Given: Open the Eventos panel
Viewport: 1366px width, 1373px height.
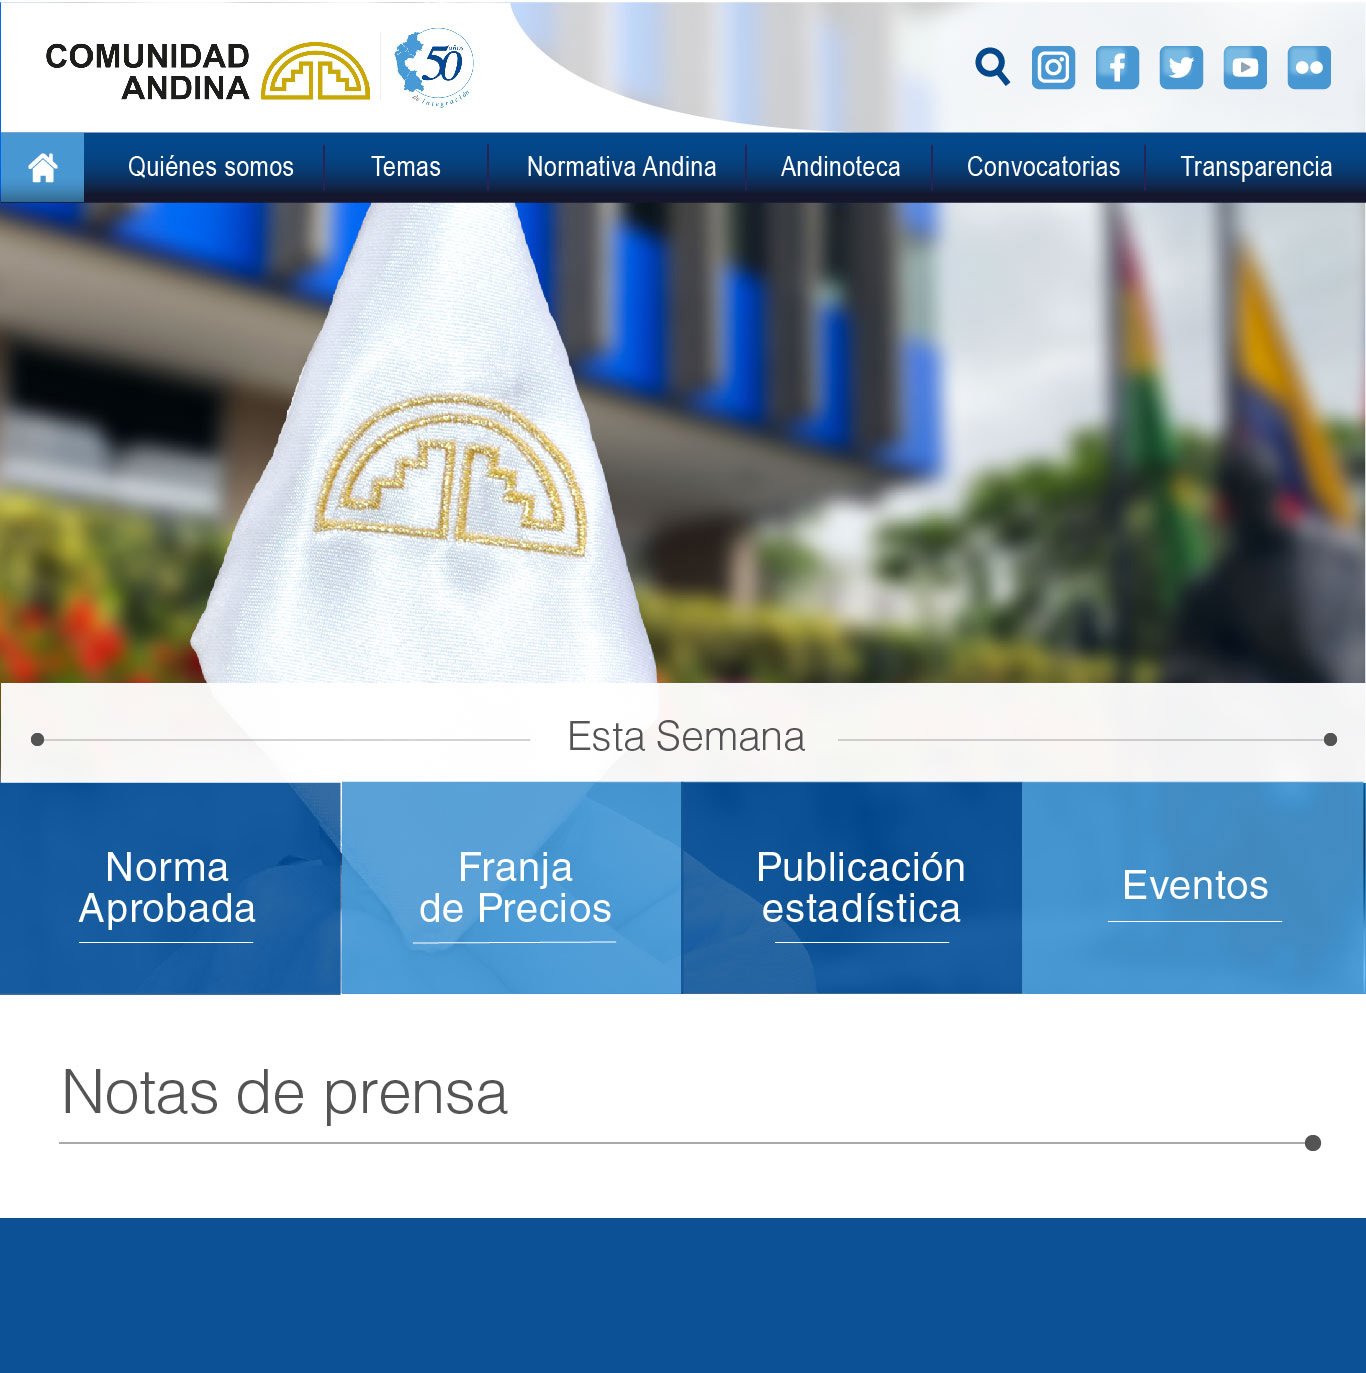Looking at the screenshot, I should [x=1195, y=887].
